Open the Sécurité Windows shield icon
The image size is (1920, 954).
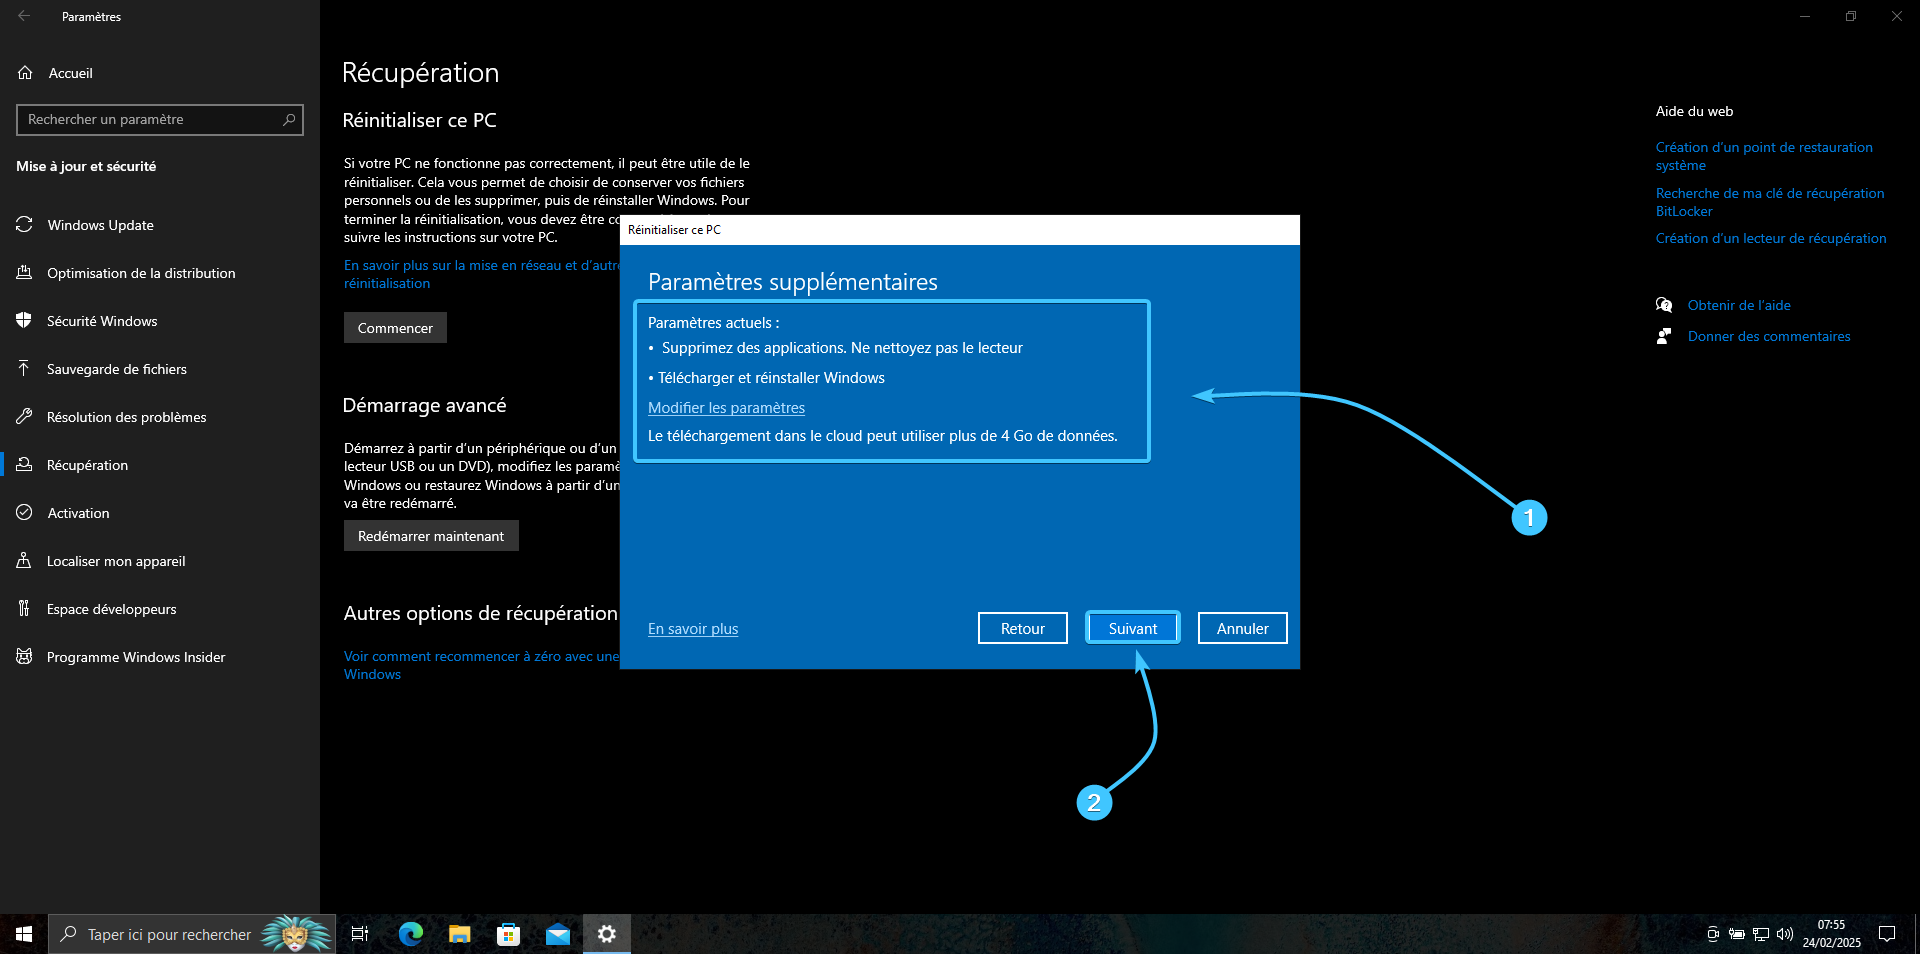click(25, 321)
